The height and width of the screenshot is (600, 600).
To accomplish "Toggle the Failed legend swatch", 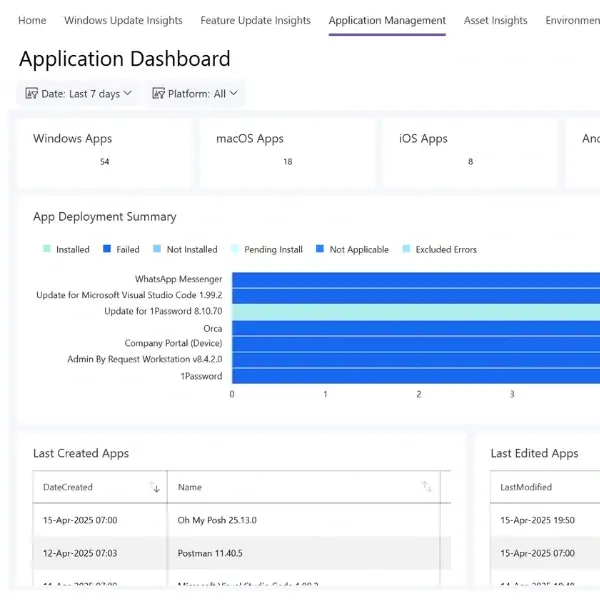I will click(107, 249).
